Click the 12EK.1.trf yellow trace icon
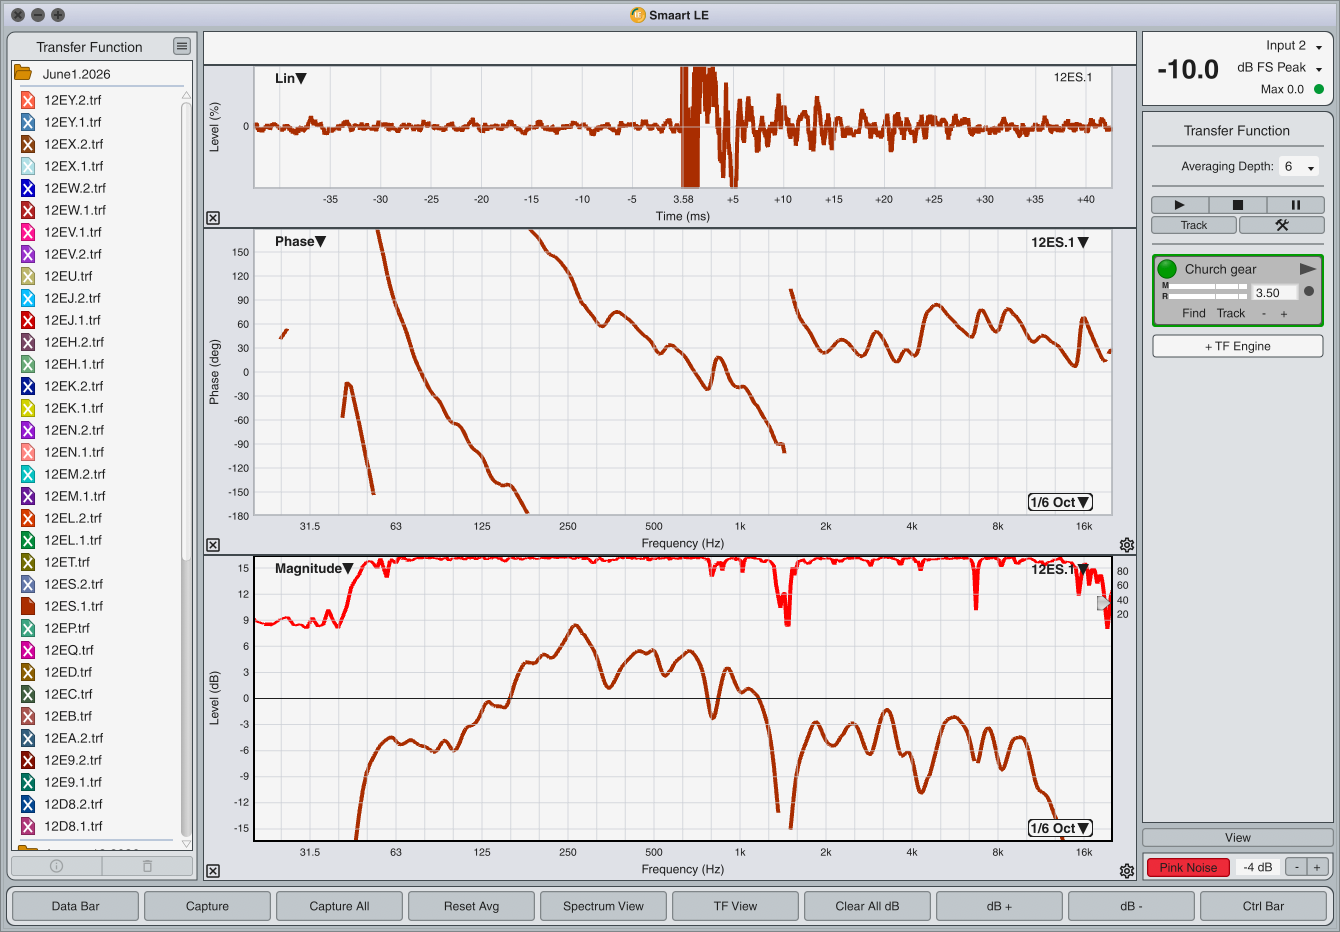1340x932 pixels. pyautogui.click(x=28, y=408)
